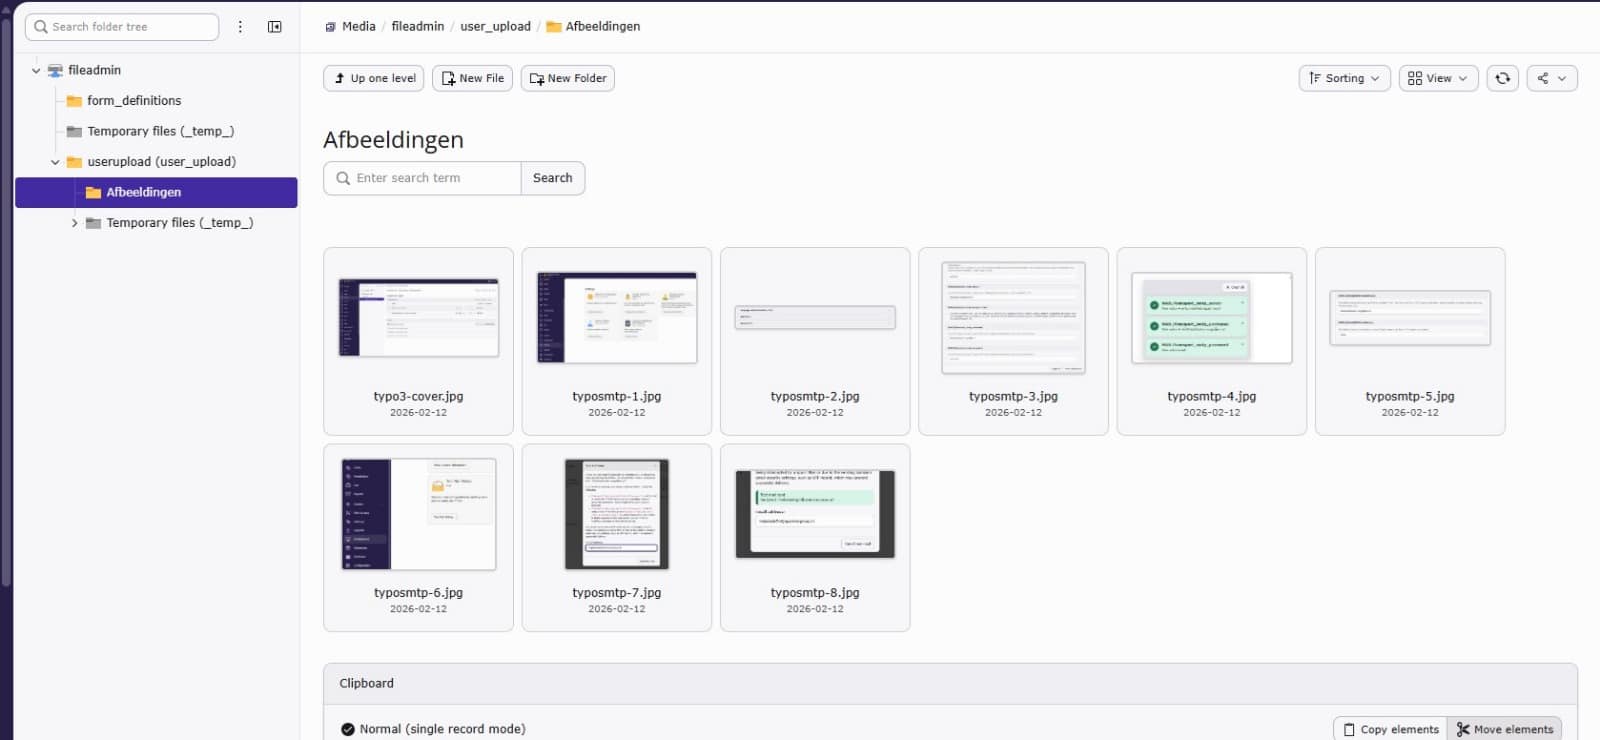Open the View dropdown
Screen dimensions: 1600x740
[x=1438, y=78]
